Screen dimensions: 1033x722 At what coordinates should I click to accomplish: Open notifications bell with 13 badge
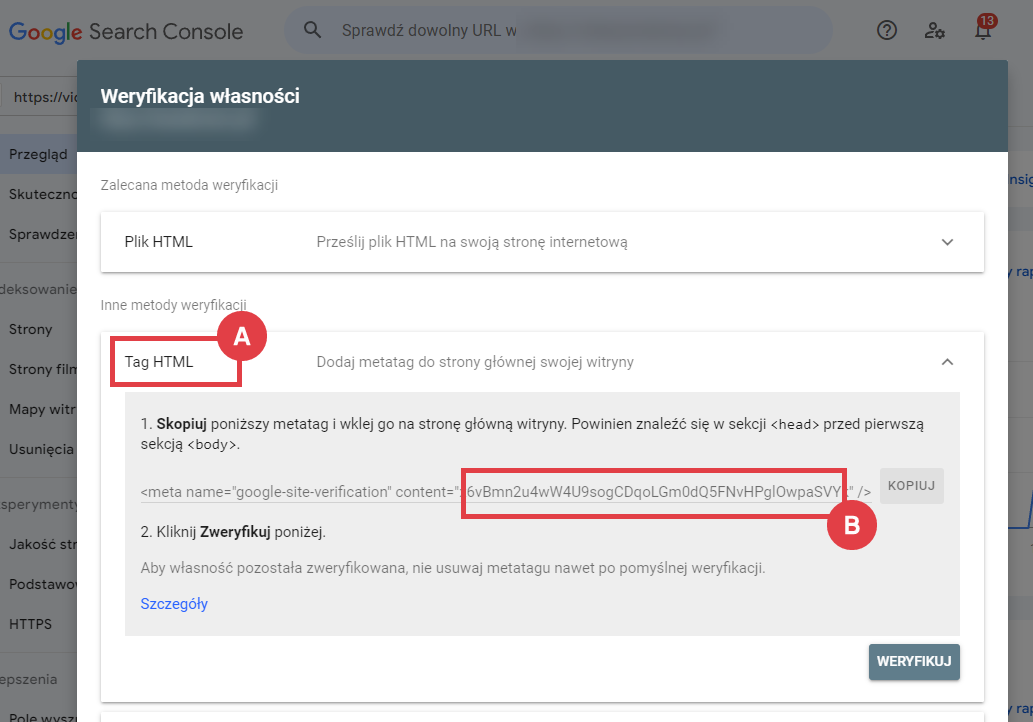click(984, 28)
